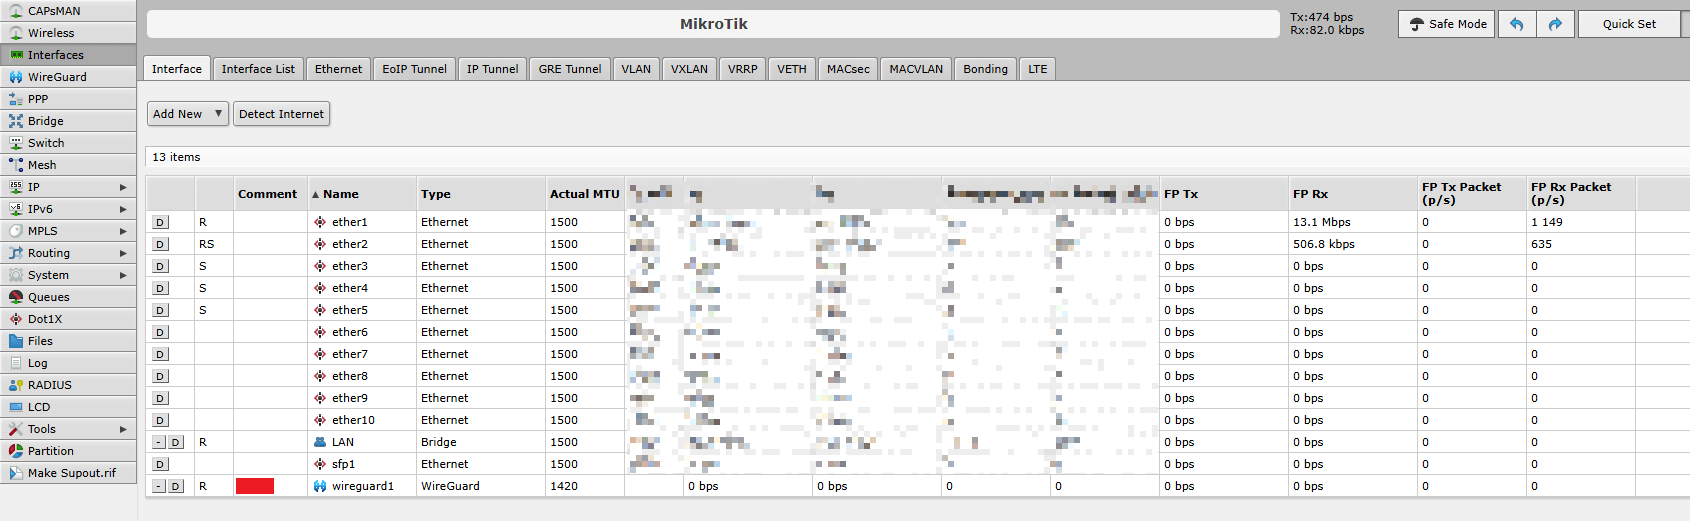Switch to the VLAN tab

[636, 69]
